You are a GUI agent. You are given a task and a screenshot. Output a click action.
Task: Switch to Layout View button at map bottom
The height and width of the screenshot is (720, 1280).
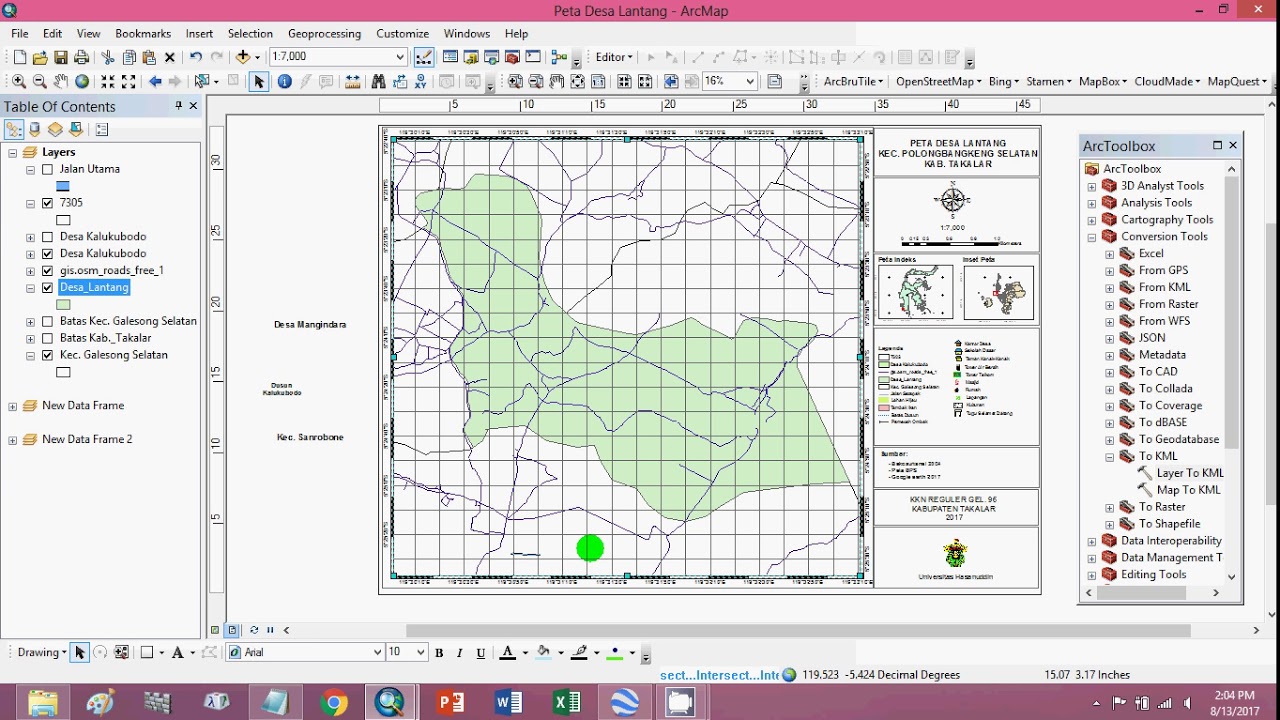232,630
